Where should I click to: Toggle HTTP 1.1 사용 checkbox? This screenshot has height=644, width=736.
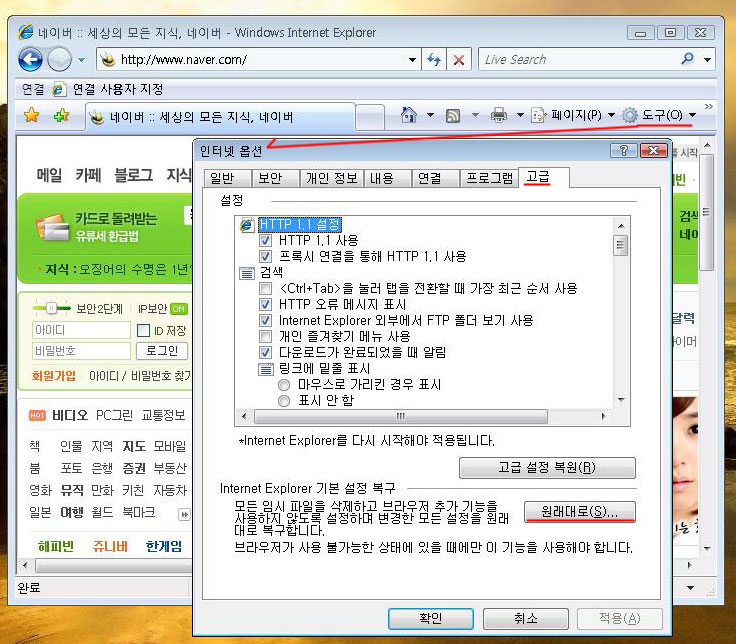(x=265, y=241)
